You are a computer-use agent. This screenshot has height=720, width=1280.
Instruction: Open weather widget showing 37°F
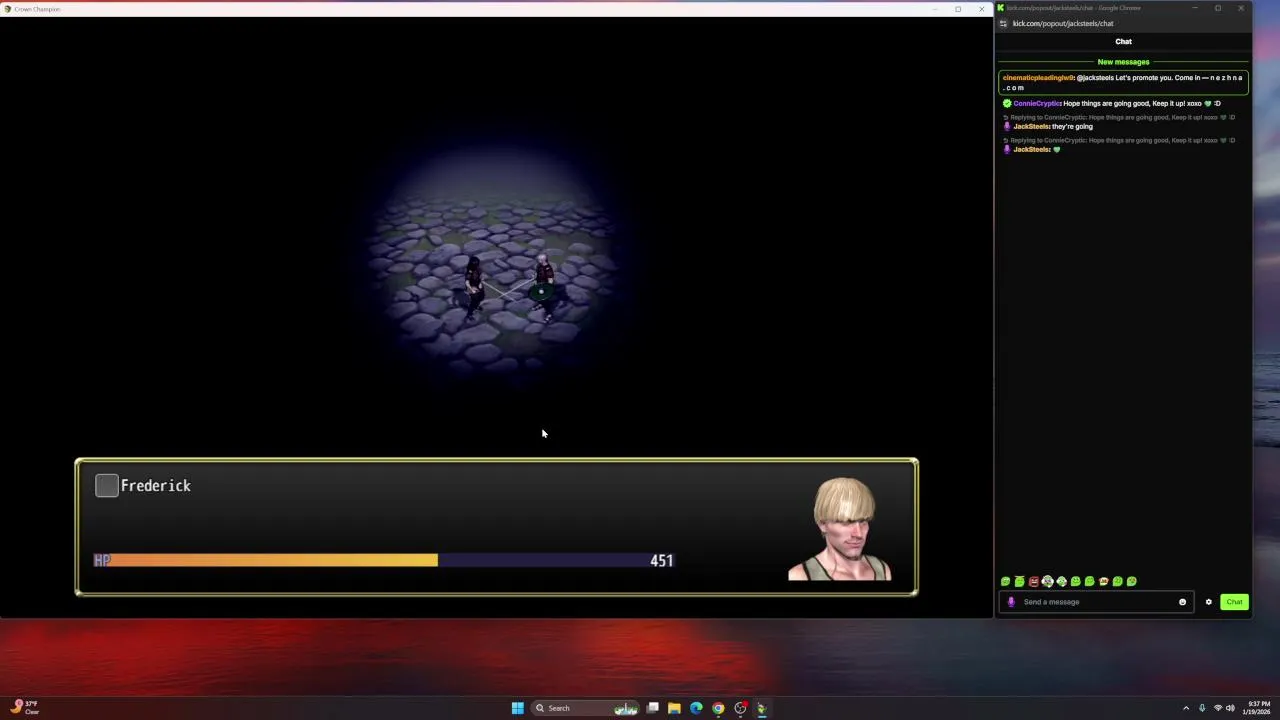tap(24, 707)
